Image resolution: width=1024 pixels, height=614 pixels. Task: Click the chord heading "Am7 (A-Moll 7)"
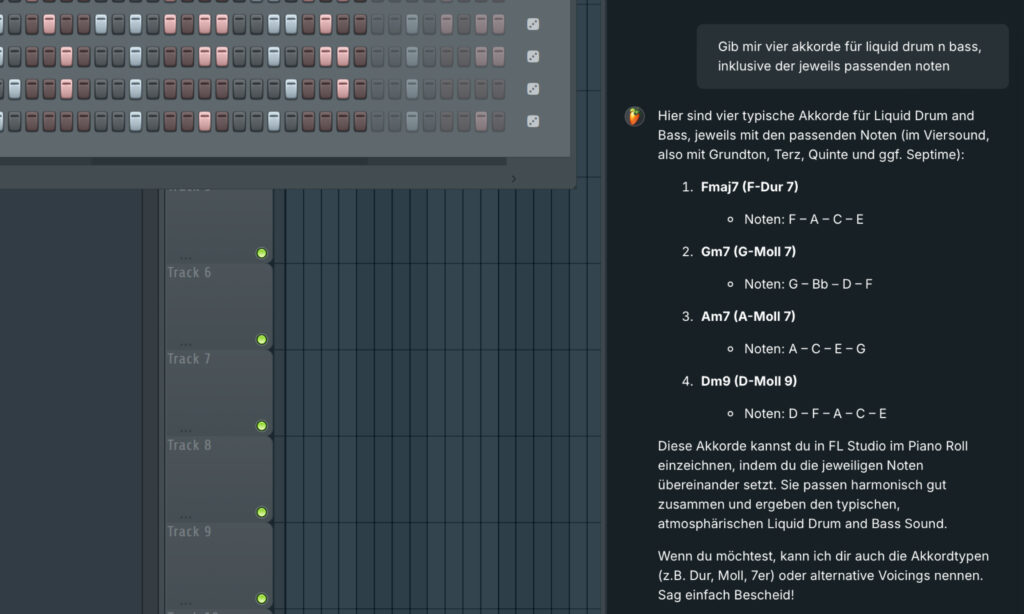click(x=748, y=316)
